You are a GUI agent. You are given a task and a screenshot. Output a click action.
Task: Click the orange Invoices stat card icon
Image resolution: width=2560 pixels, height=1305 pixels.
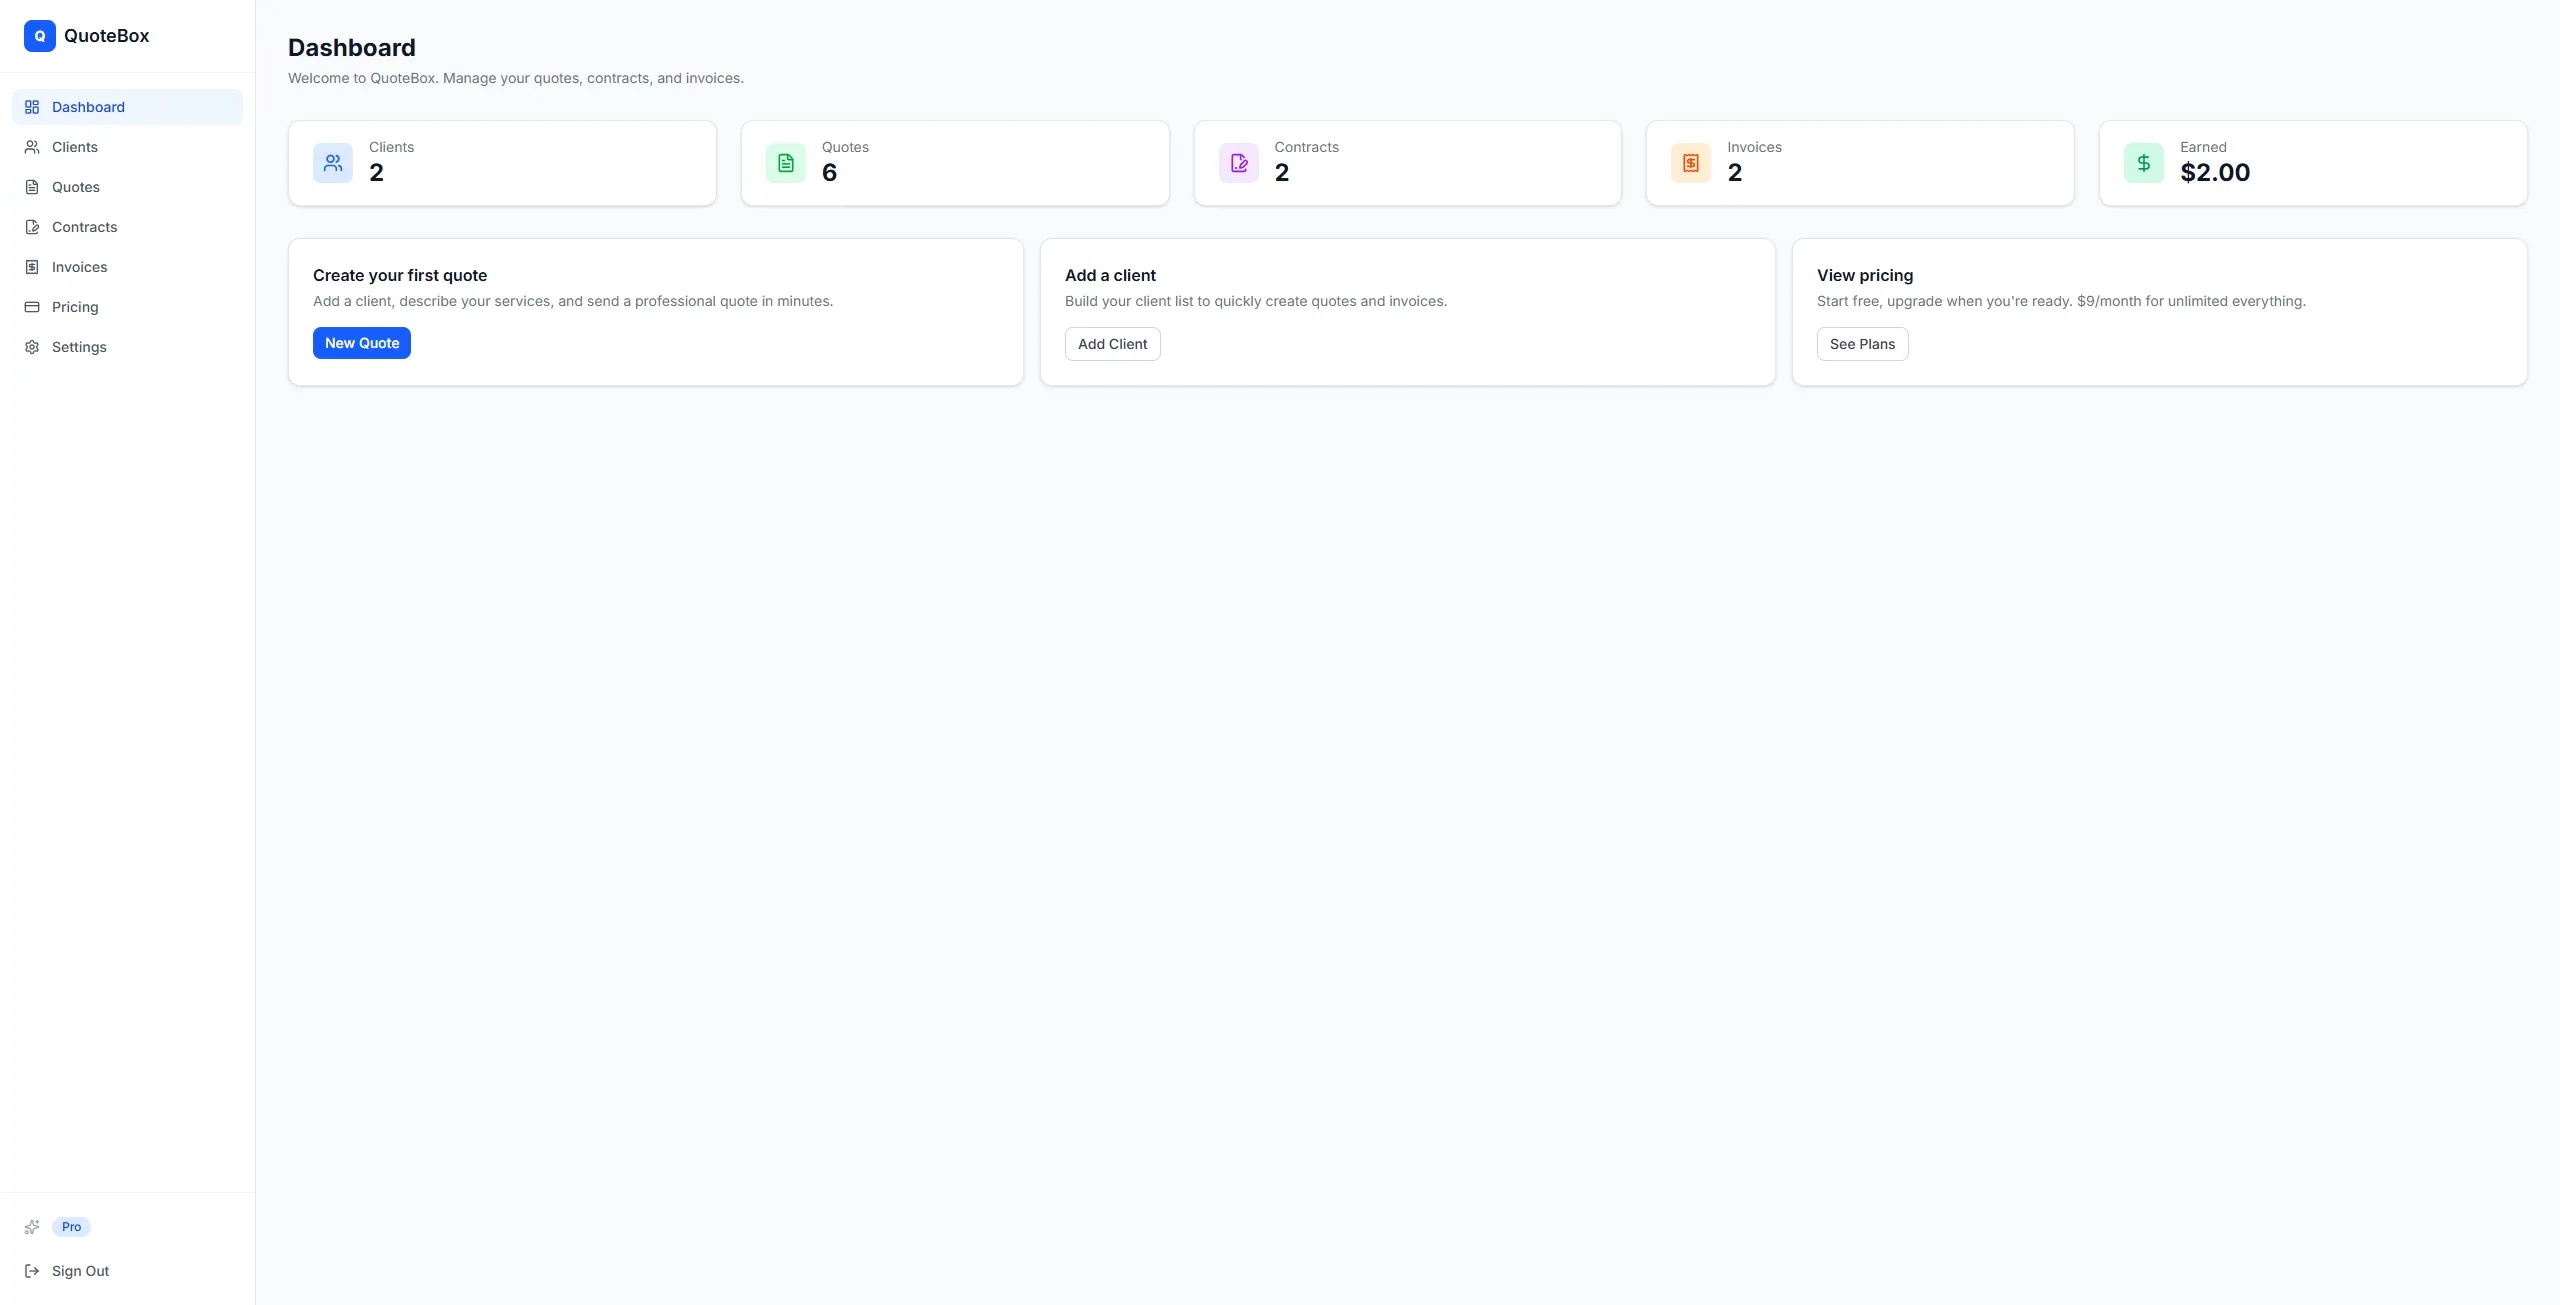point(1691,163)
